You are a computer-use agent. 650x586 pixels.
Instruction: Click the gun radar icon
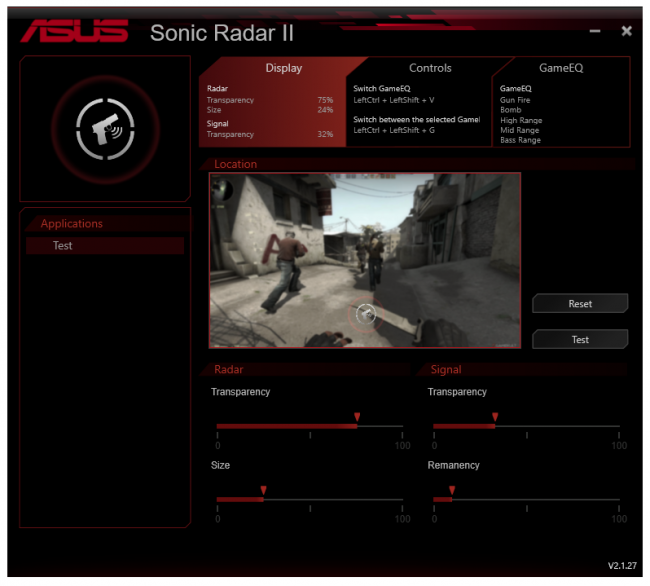point(105,128)
